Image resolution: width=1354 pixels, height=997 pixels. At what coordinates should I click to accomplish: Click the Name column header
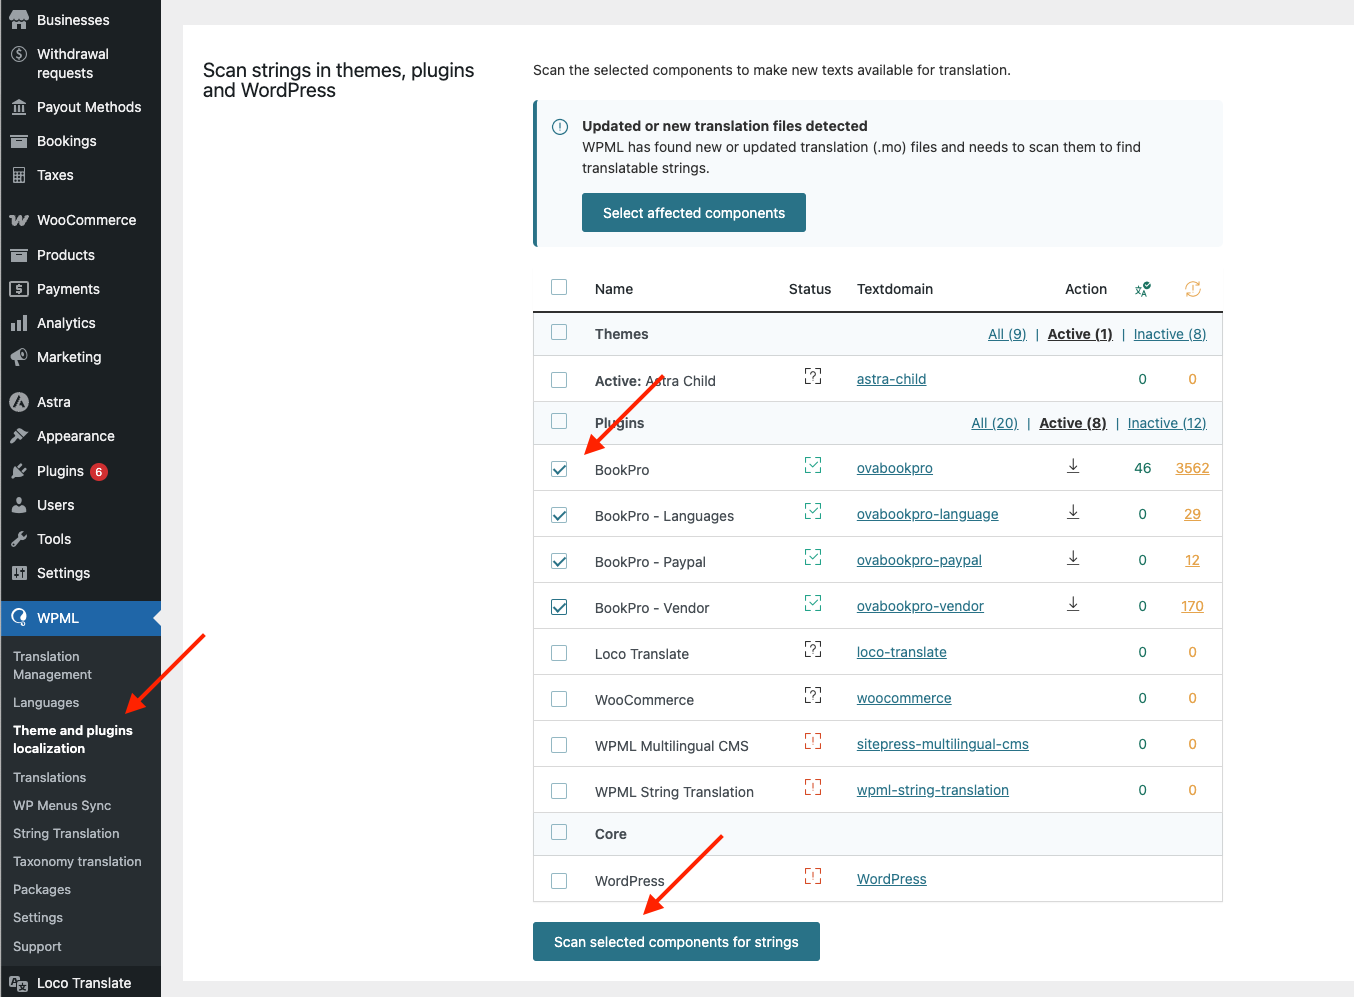(614, 289)
